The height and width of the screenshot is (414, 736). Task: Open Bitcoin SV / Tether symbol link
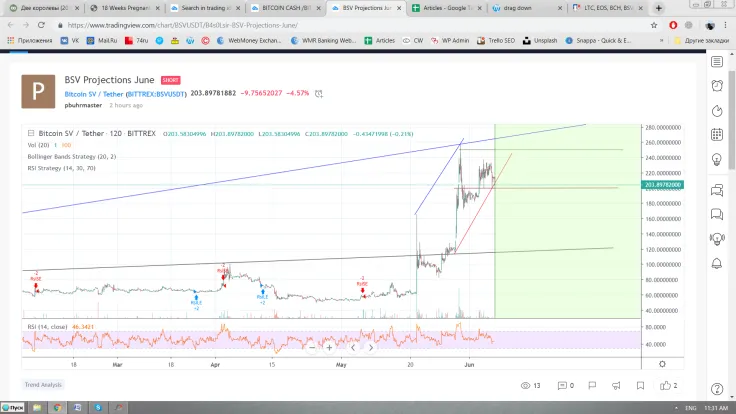pyautogui.click(x=125, y=94)
